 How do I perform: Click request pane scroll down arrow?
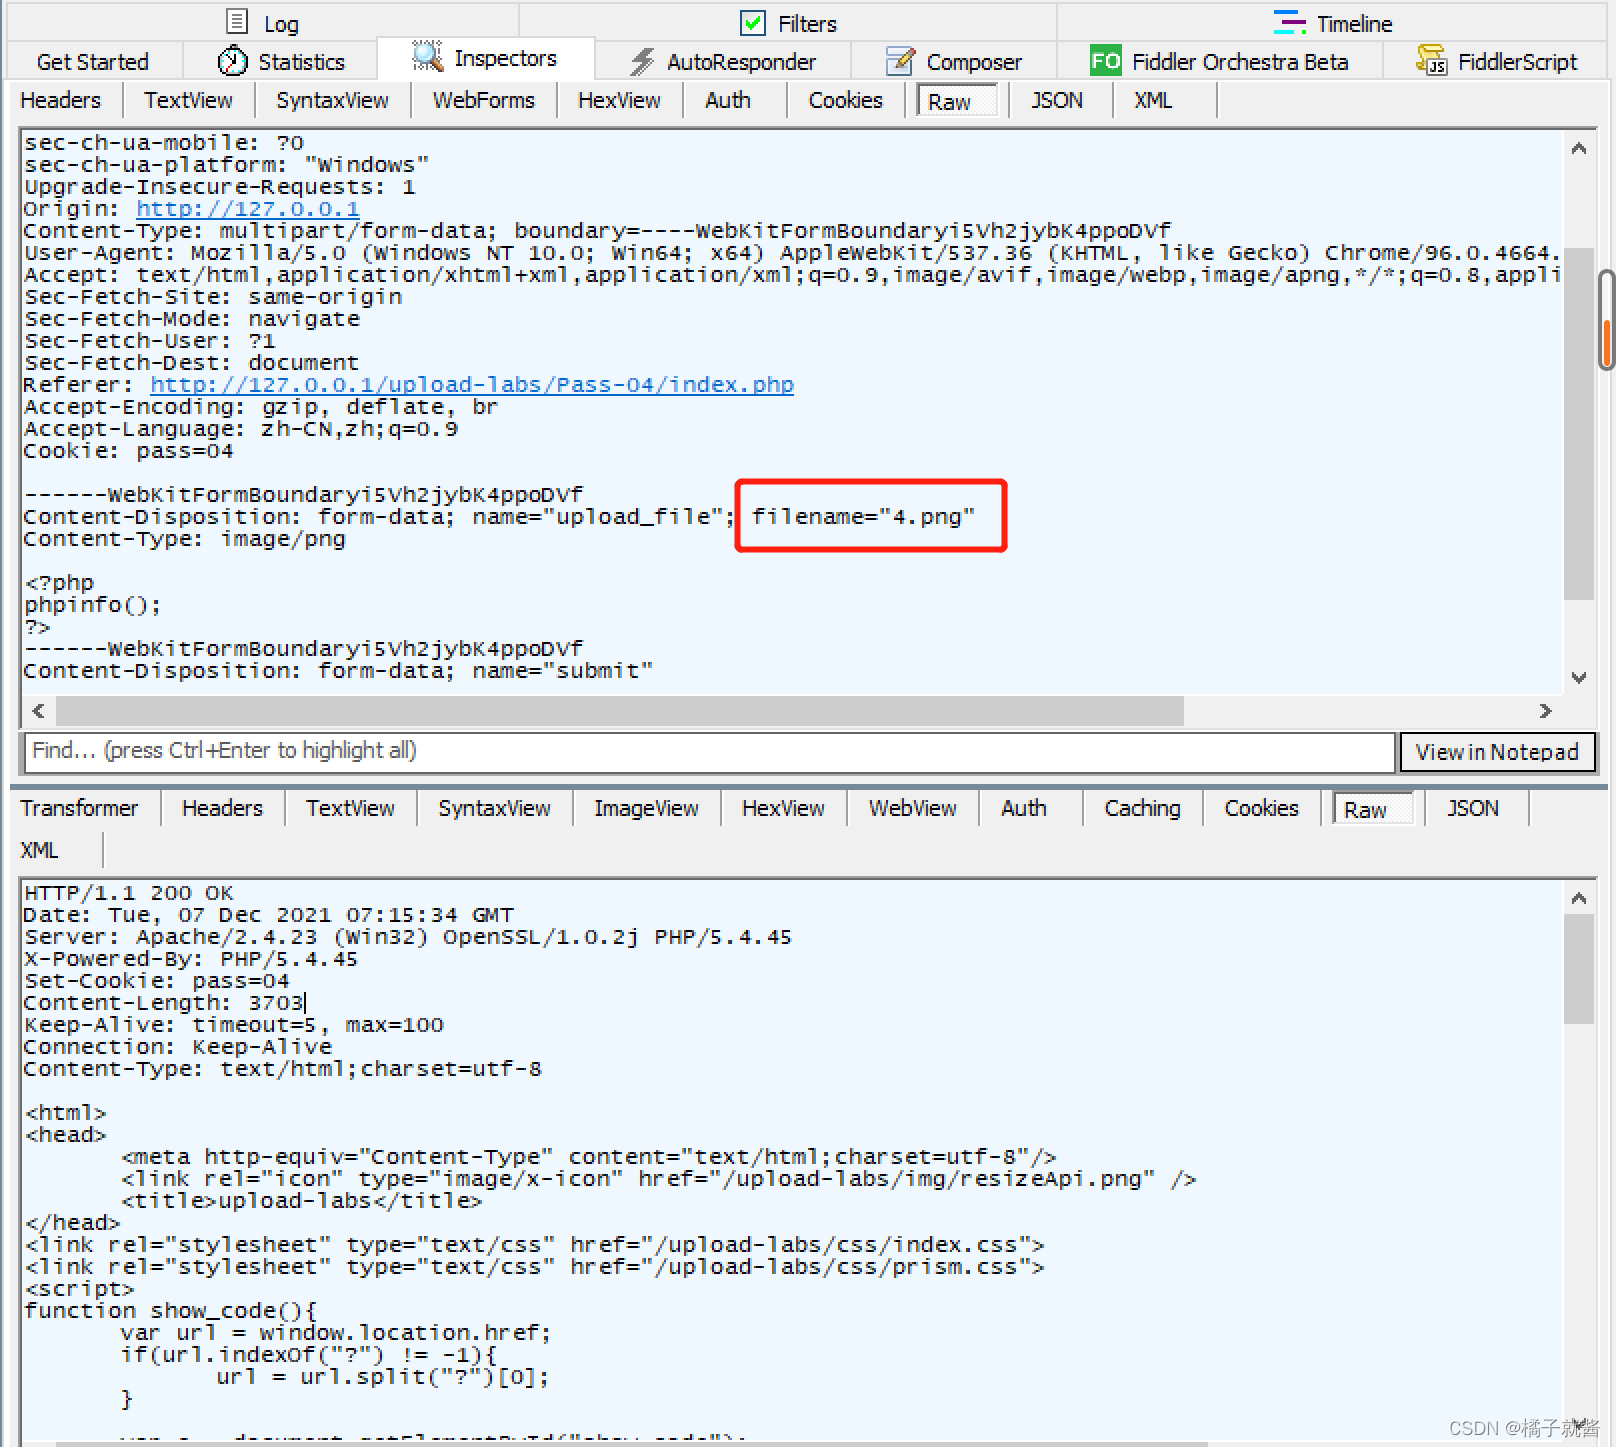[1579, 677]
